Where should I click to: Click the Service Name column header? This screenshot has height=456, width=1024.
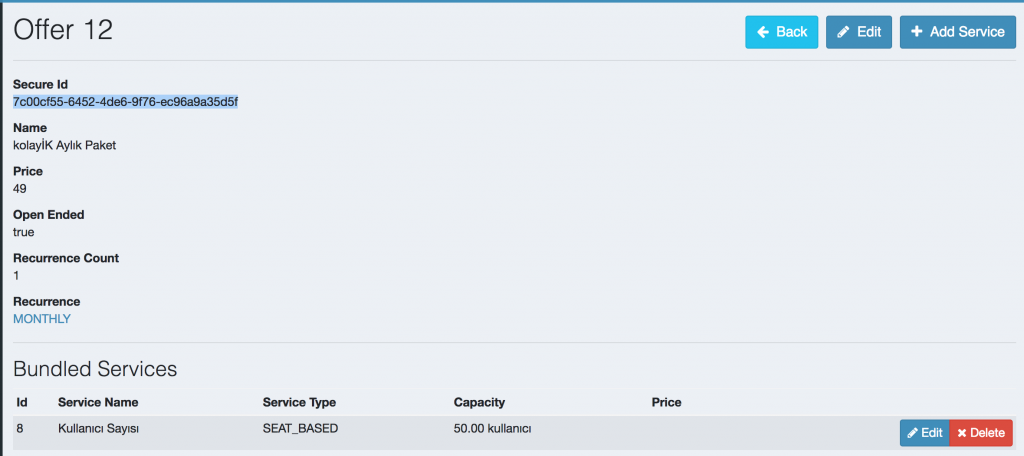coord(98,402)
